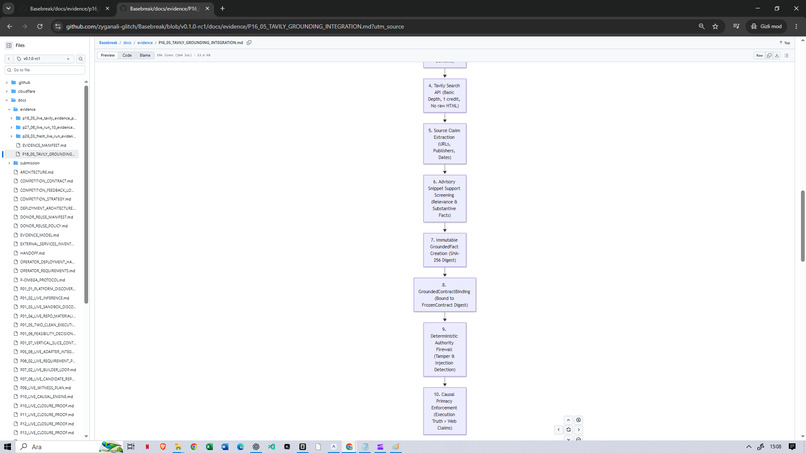Image resolution: width=806 pixels, height=453 pixels.
Task: Jump to Top link
Action: click(x=785, y=43)
